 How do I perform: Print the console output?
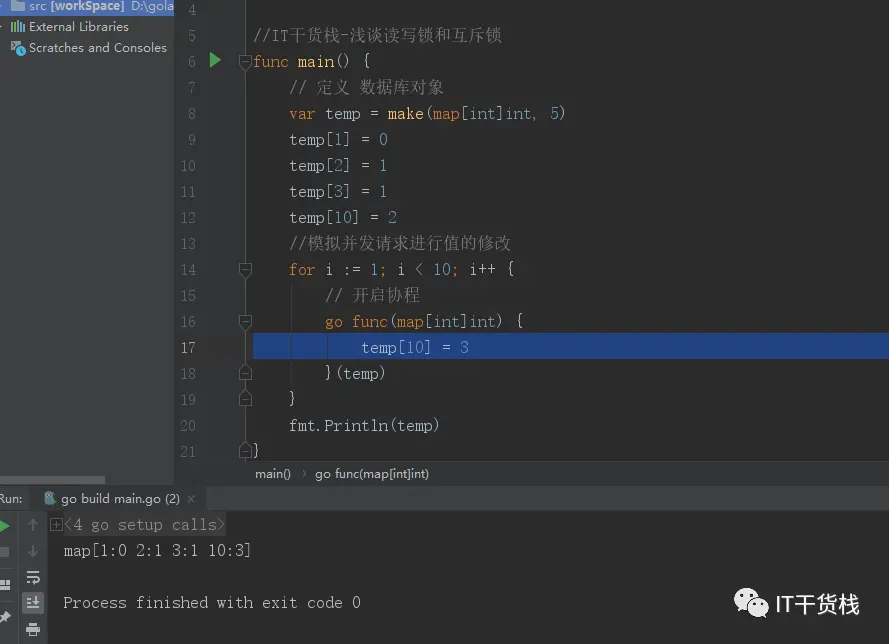click(33, 629)
